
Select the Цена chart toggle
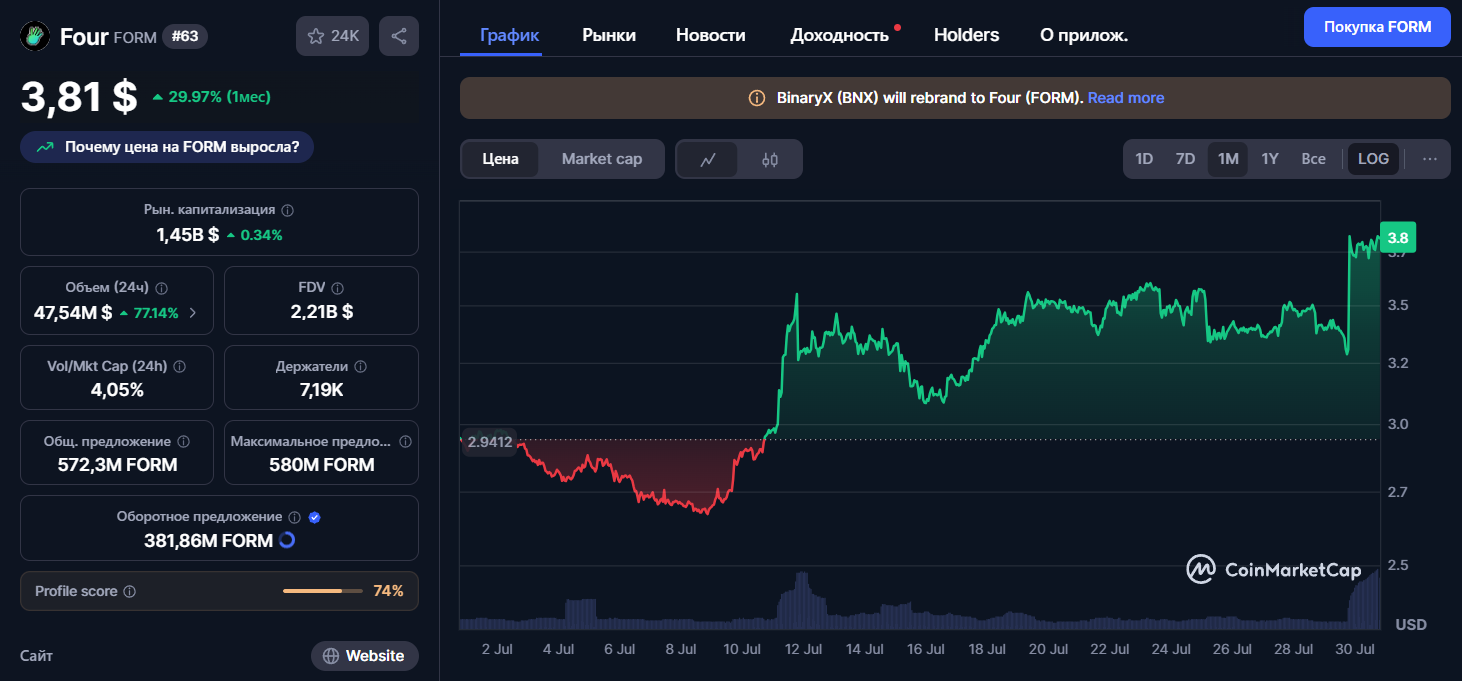pos(500,159)
